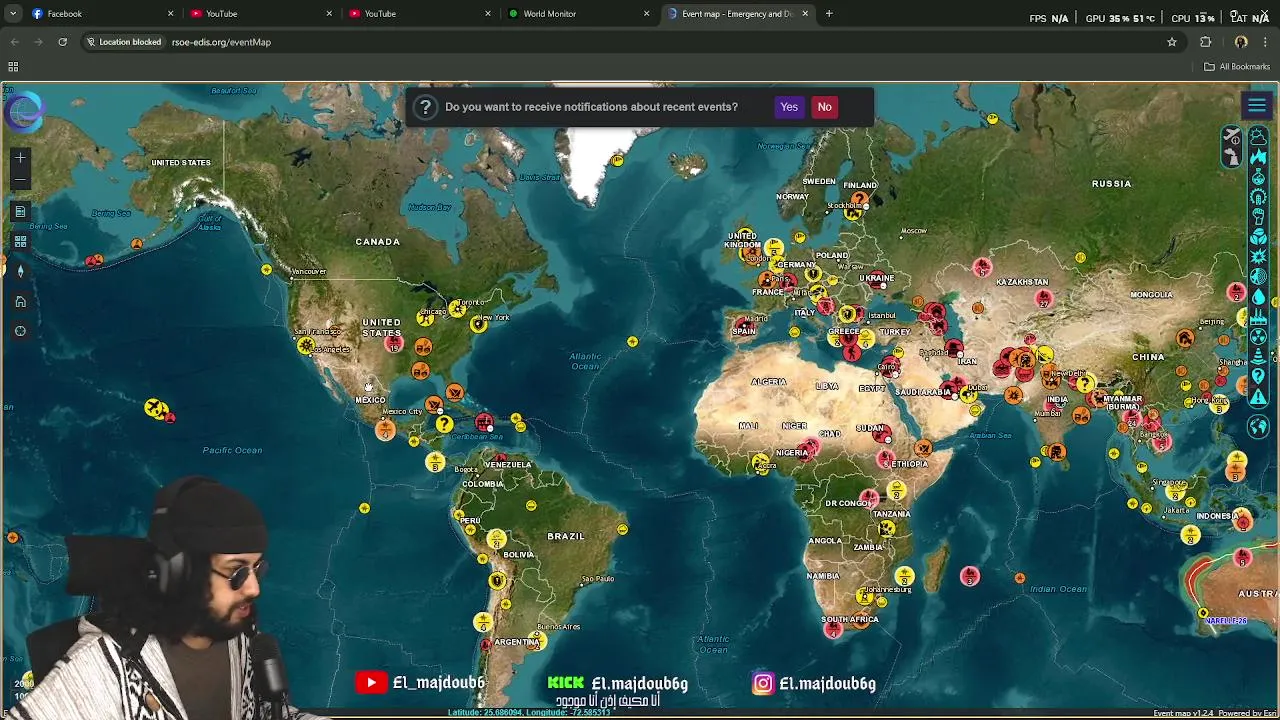Click the yellow marker in northern Russia

click(992, 119)
